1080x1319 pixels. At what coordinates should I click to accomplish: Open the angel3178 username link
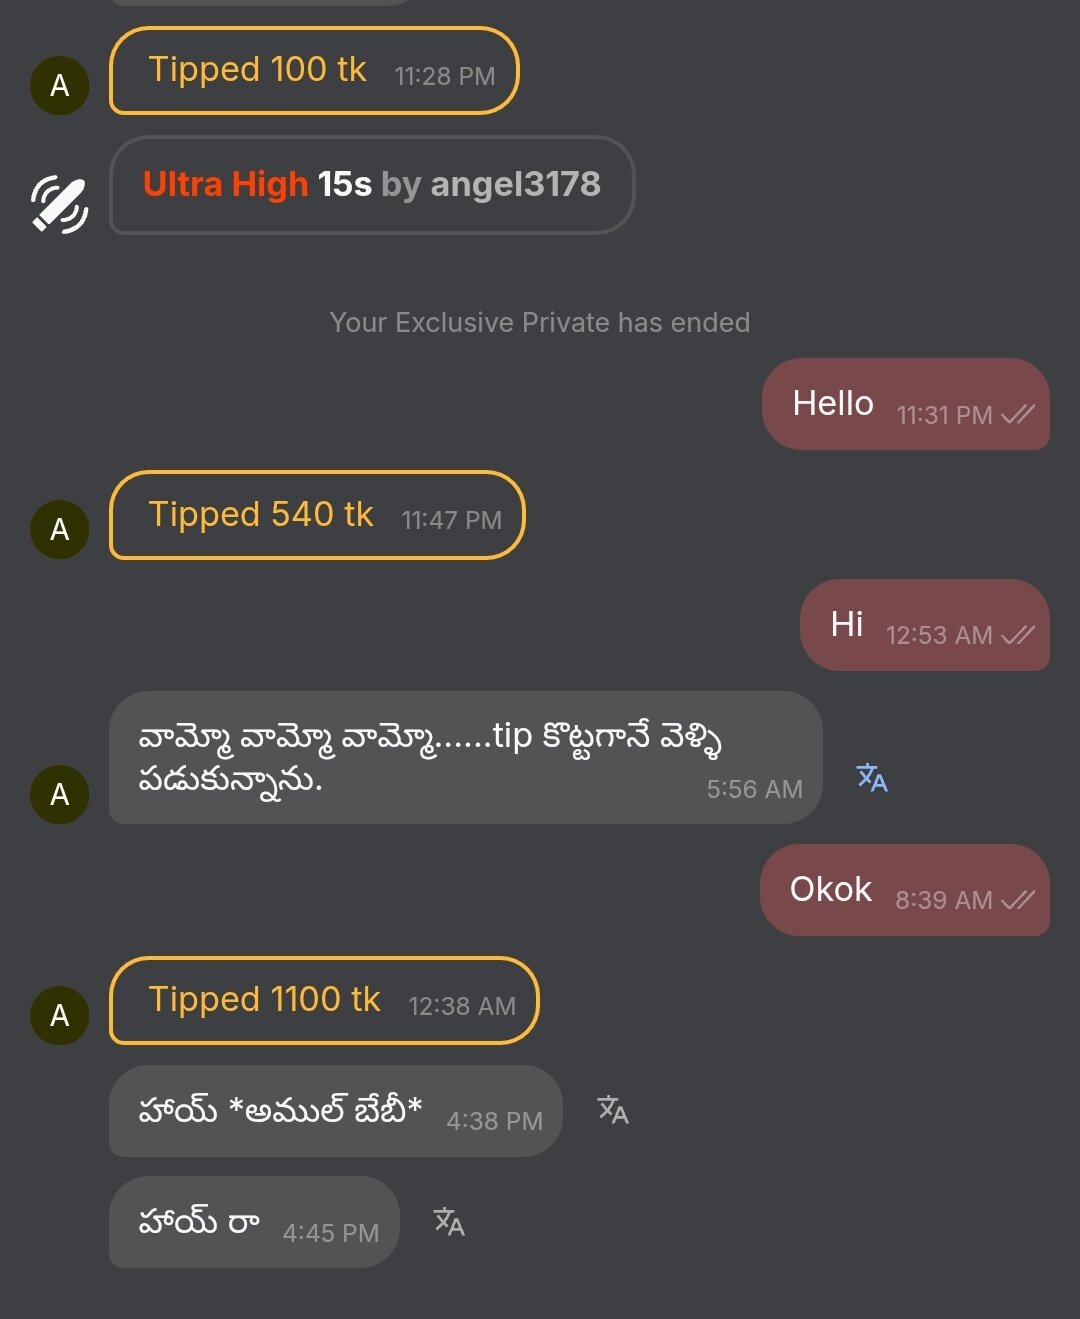[516, 184]
